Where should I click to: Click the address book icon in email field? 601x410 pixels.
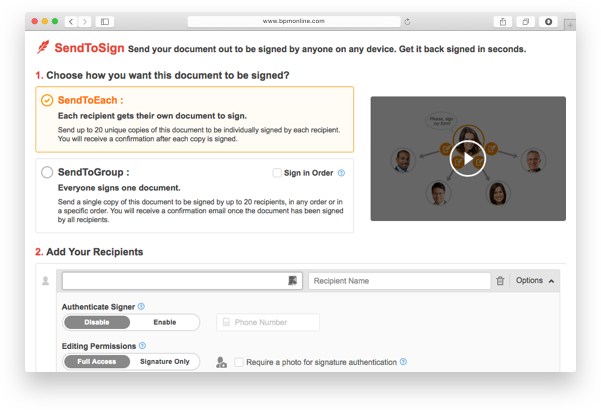click(x=292, y=281)
